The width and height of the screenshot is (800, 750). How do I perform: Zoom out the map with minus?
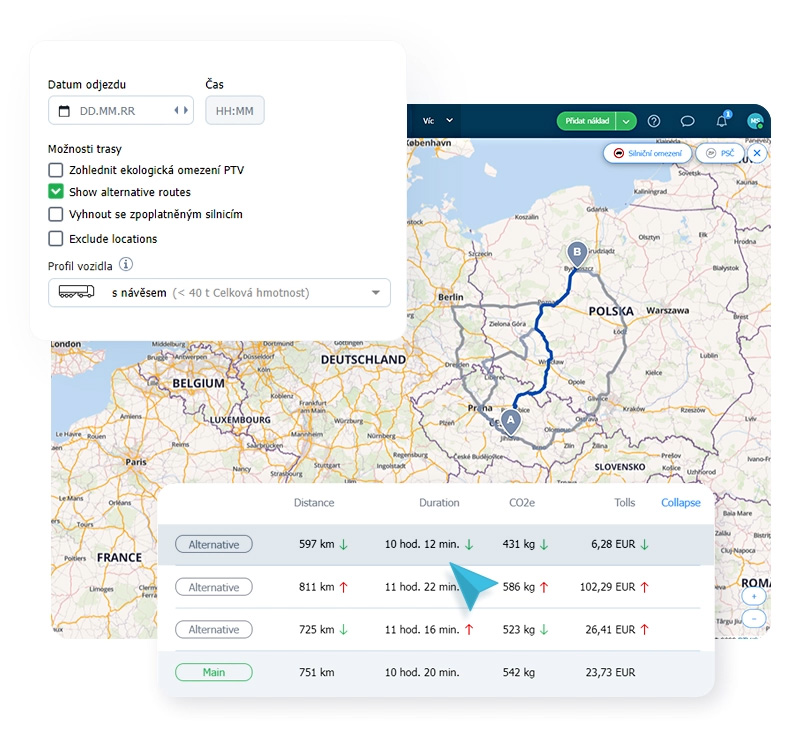pyautogui.click(x=754, y=618)
